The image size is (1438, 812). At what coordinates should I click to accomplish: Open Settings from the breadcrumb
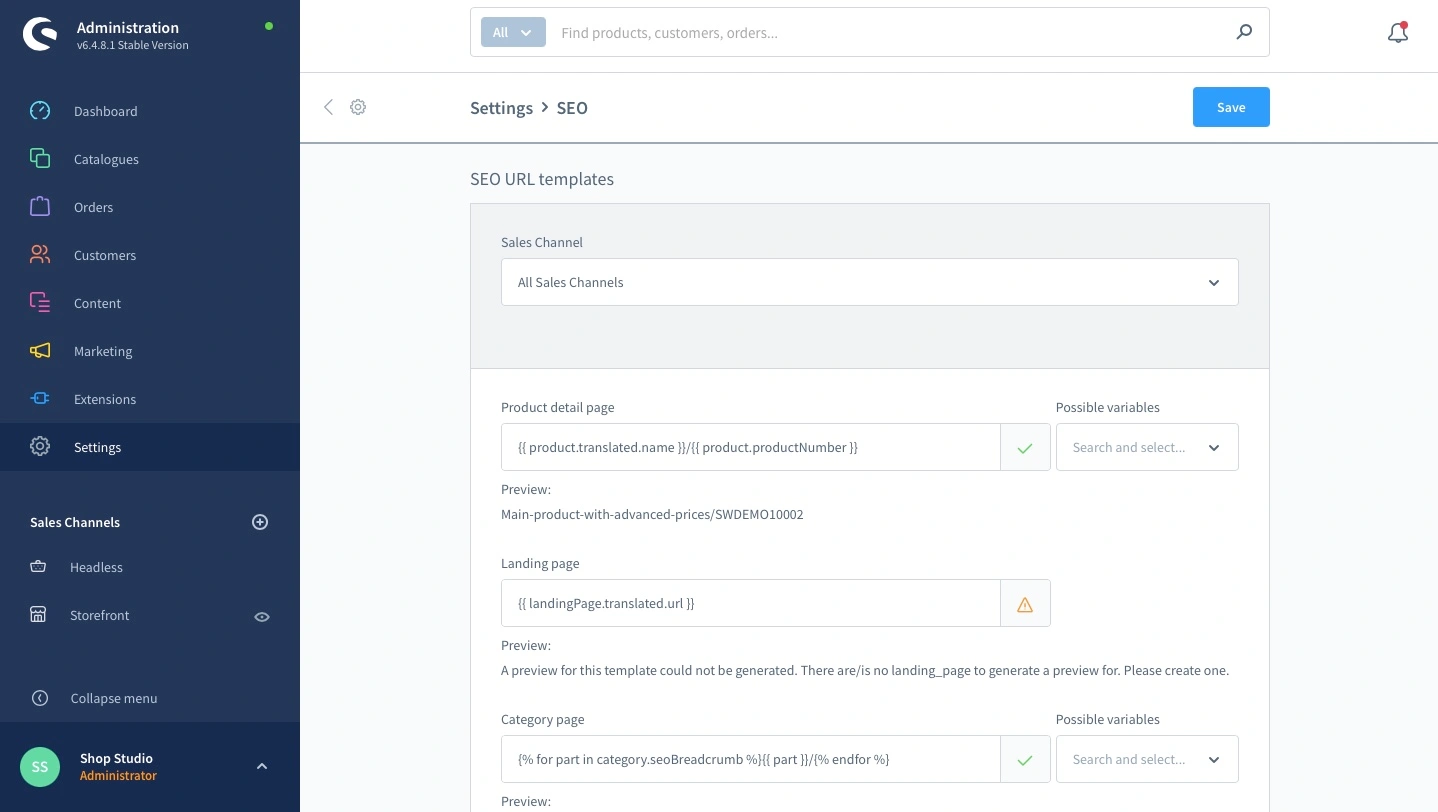[501, 107]
